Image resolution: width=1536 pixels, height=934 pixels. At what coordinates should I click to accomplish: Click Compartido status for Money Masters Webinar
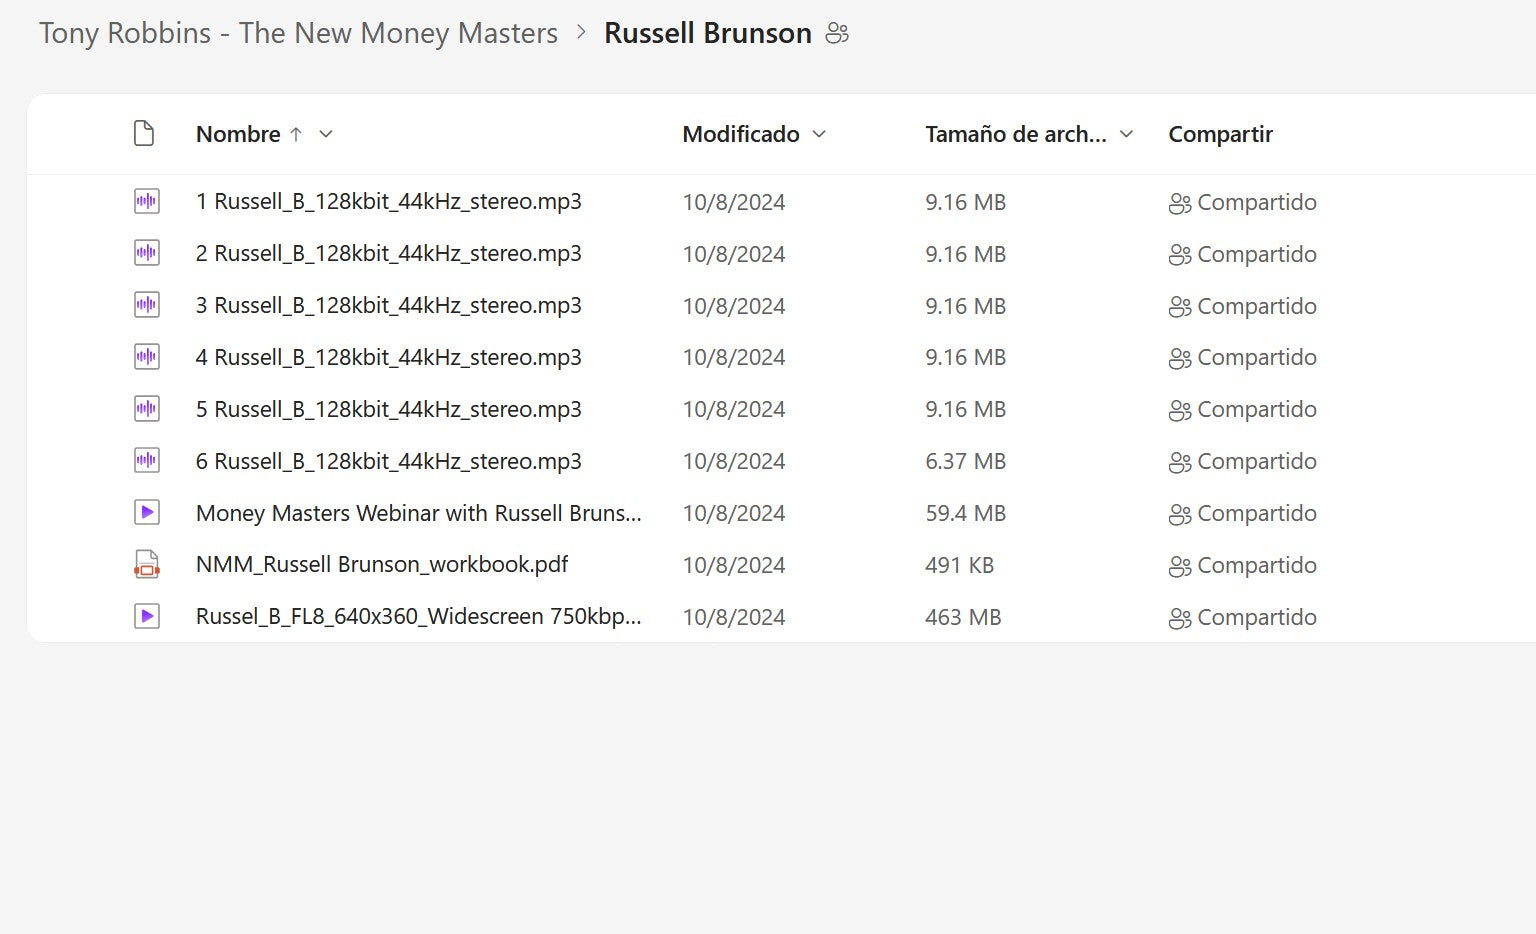[1256, 513]
